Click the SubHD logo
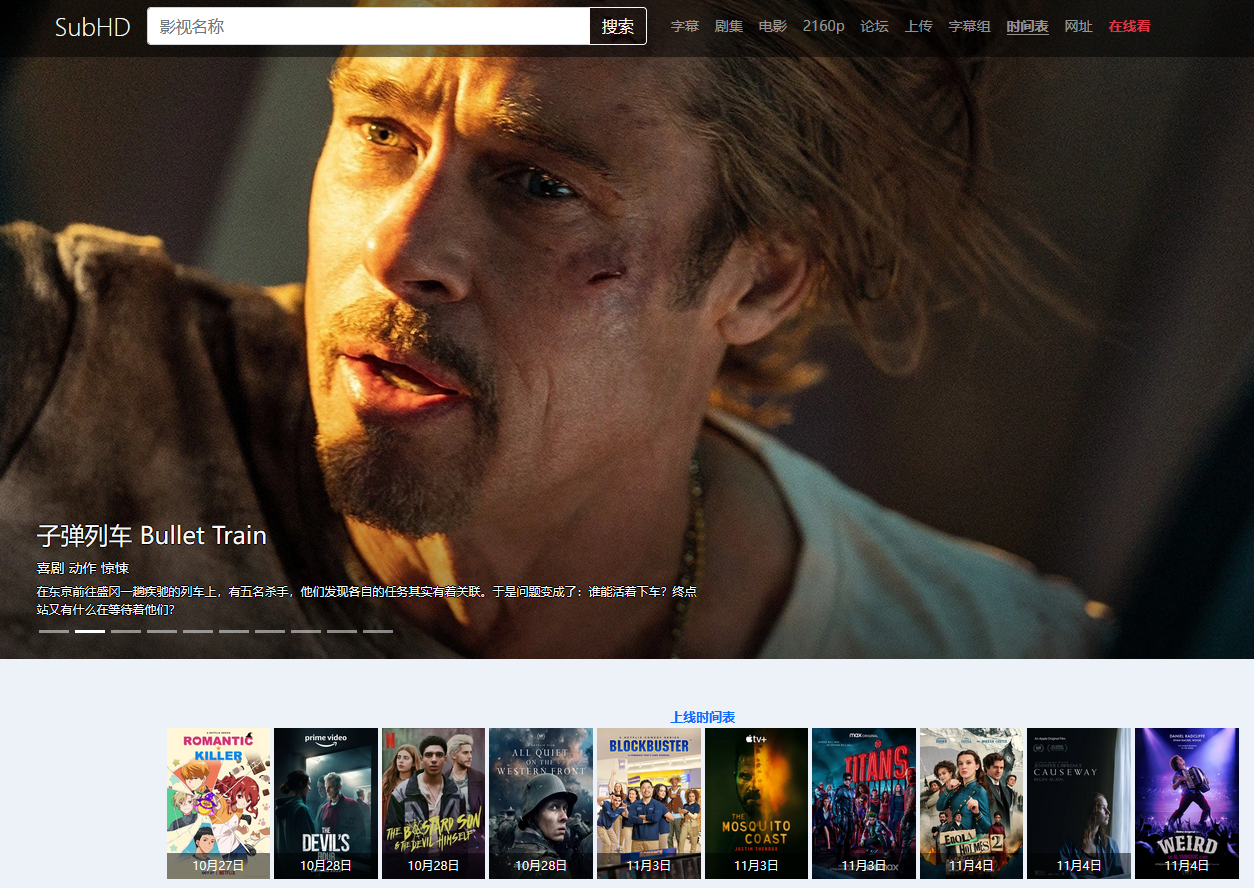 pos(93,27)
